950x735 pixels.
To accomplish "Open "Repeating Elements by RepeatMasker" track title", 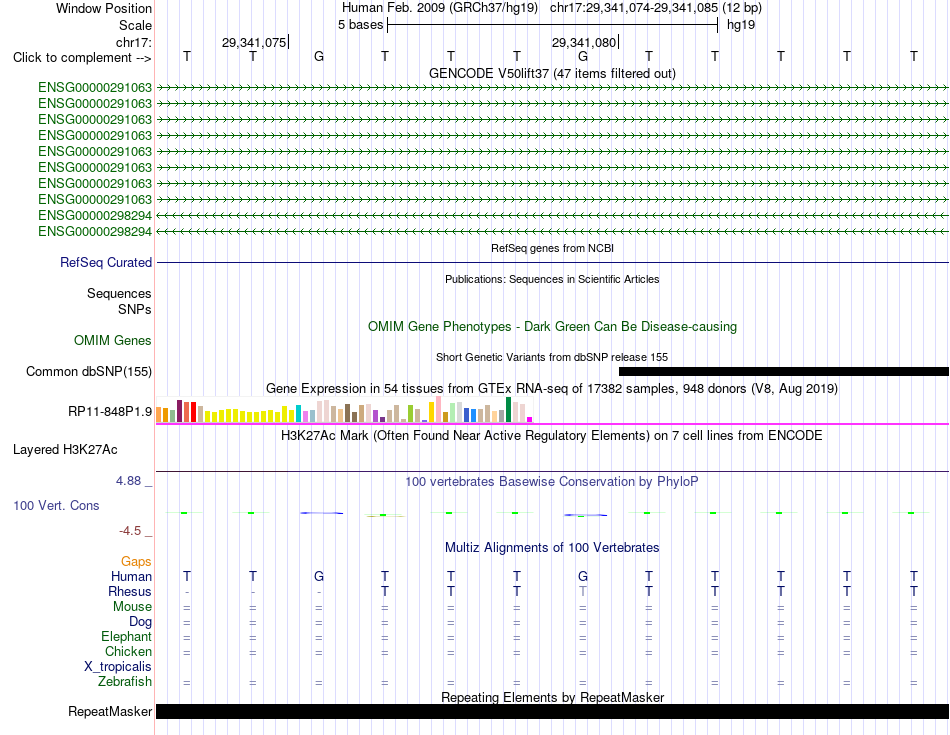I will [x=552, y=697].
